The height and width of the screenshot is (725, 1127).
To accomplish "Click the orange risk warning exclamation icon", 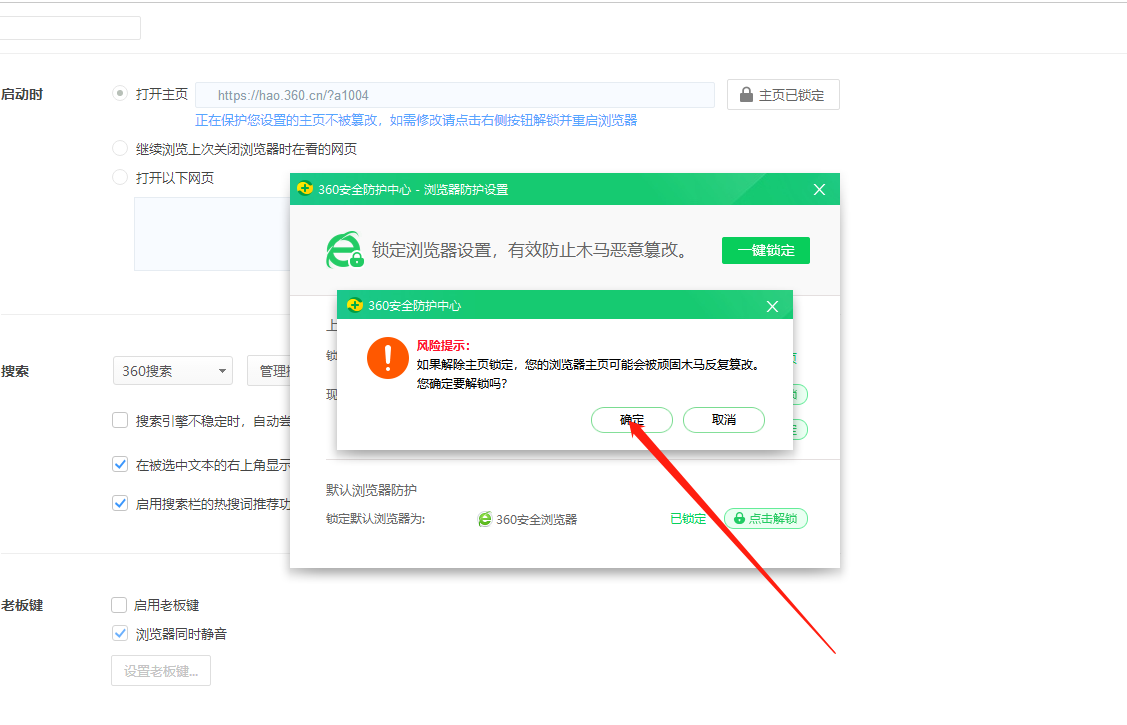I will point(387,358).
